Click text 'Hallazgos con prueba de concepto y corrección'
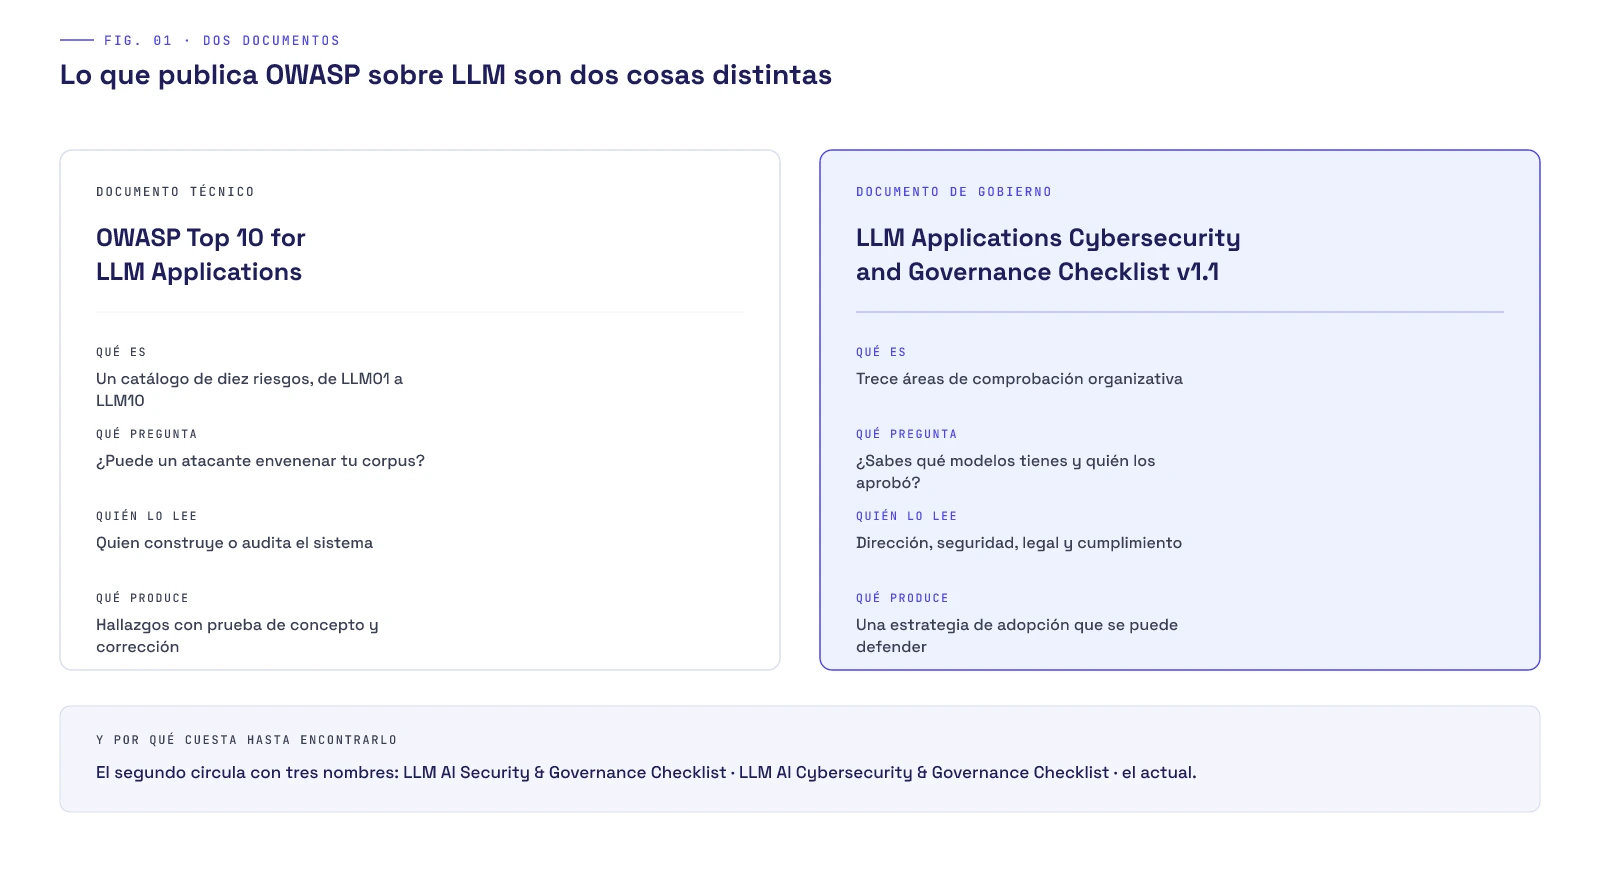Image resolution: width=1600 pixels, height=880 pixels. (x=237, y=636)
